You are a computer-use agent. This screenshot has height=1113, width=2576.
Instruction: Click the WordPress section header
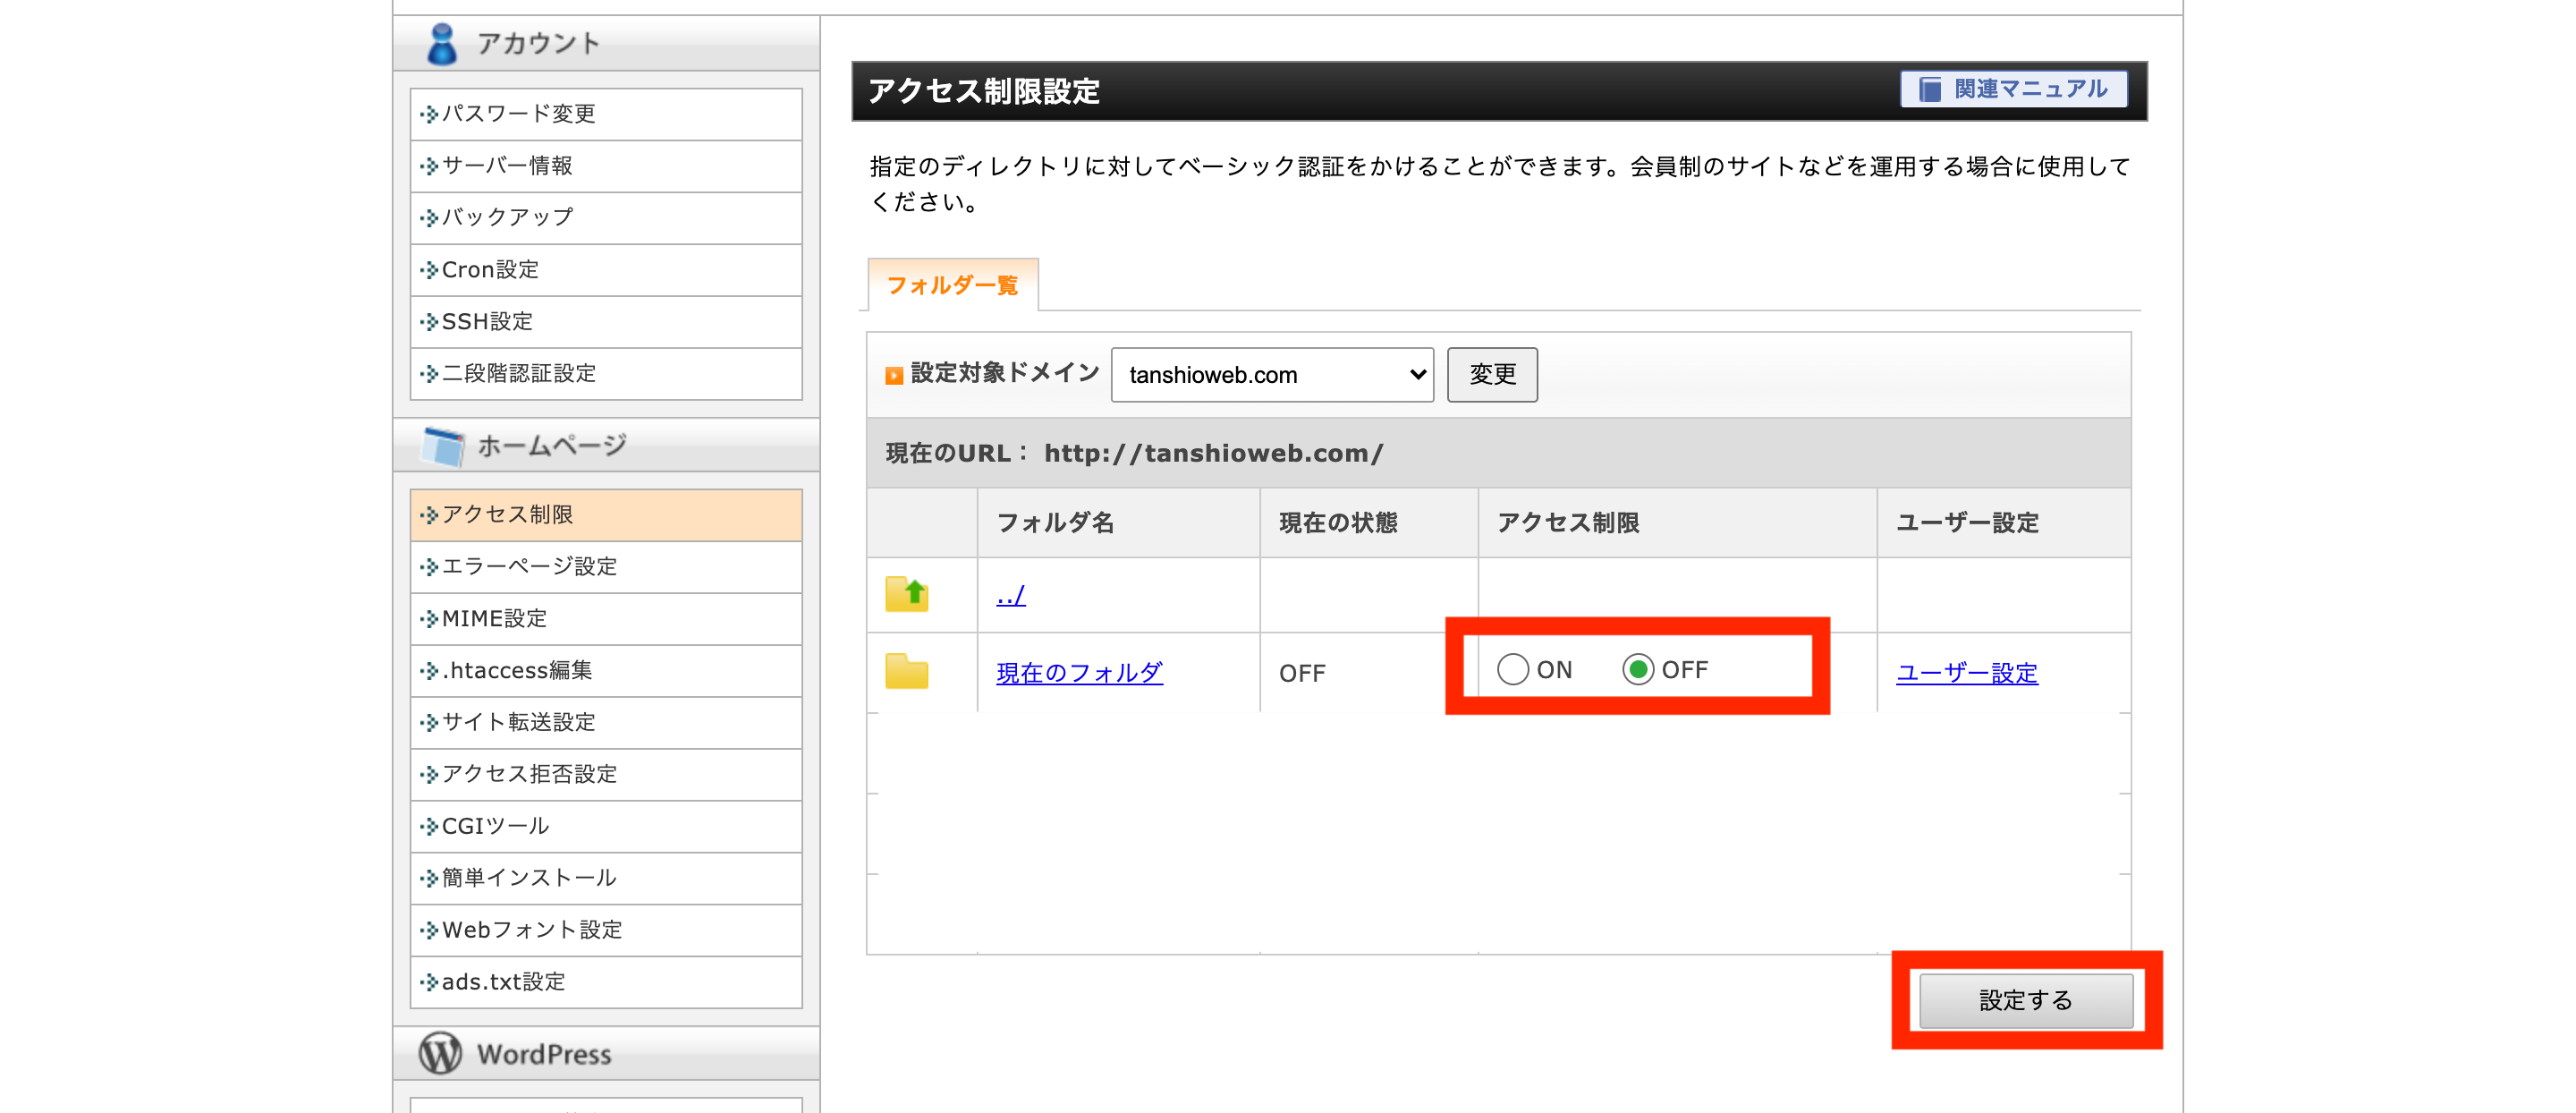point(606,1054)
